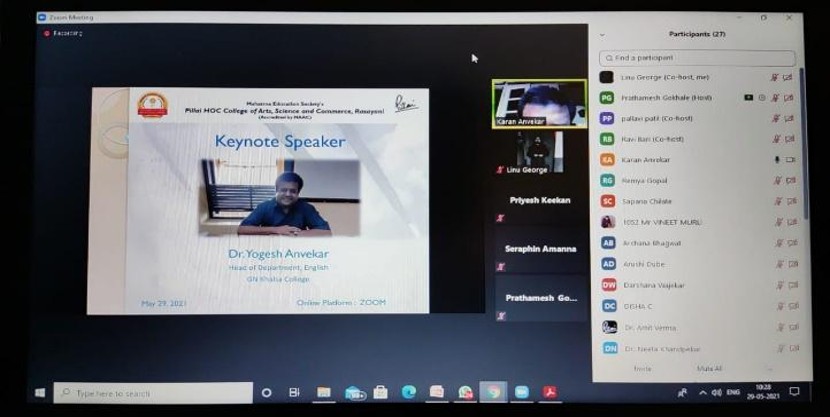Click the muted mic icon for Ravi Bari
This screenshot has width=830, height=417.
point(776,139)
